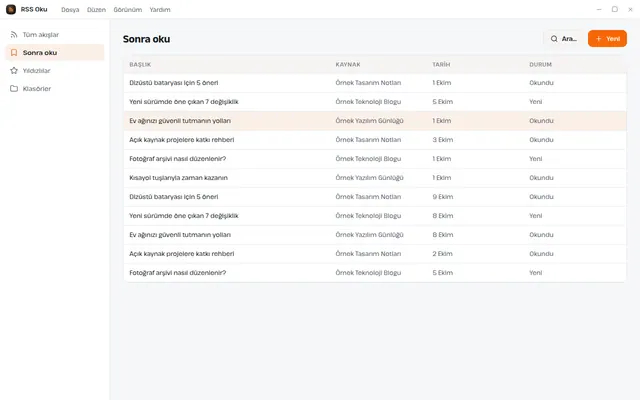
Task: Select the Fotoğraf arşivi article dated 1 Ekim
Action: pyautogui.click(x=375, y=159)
